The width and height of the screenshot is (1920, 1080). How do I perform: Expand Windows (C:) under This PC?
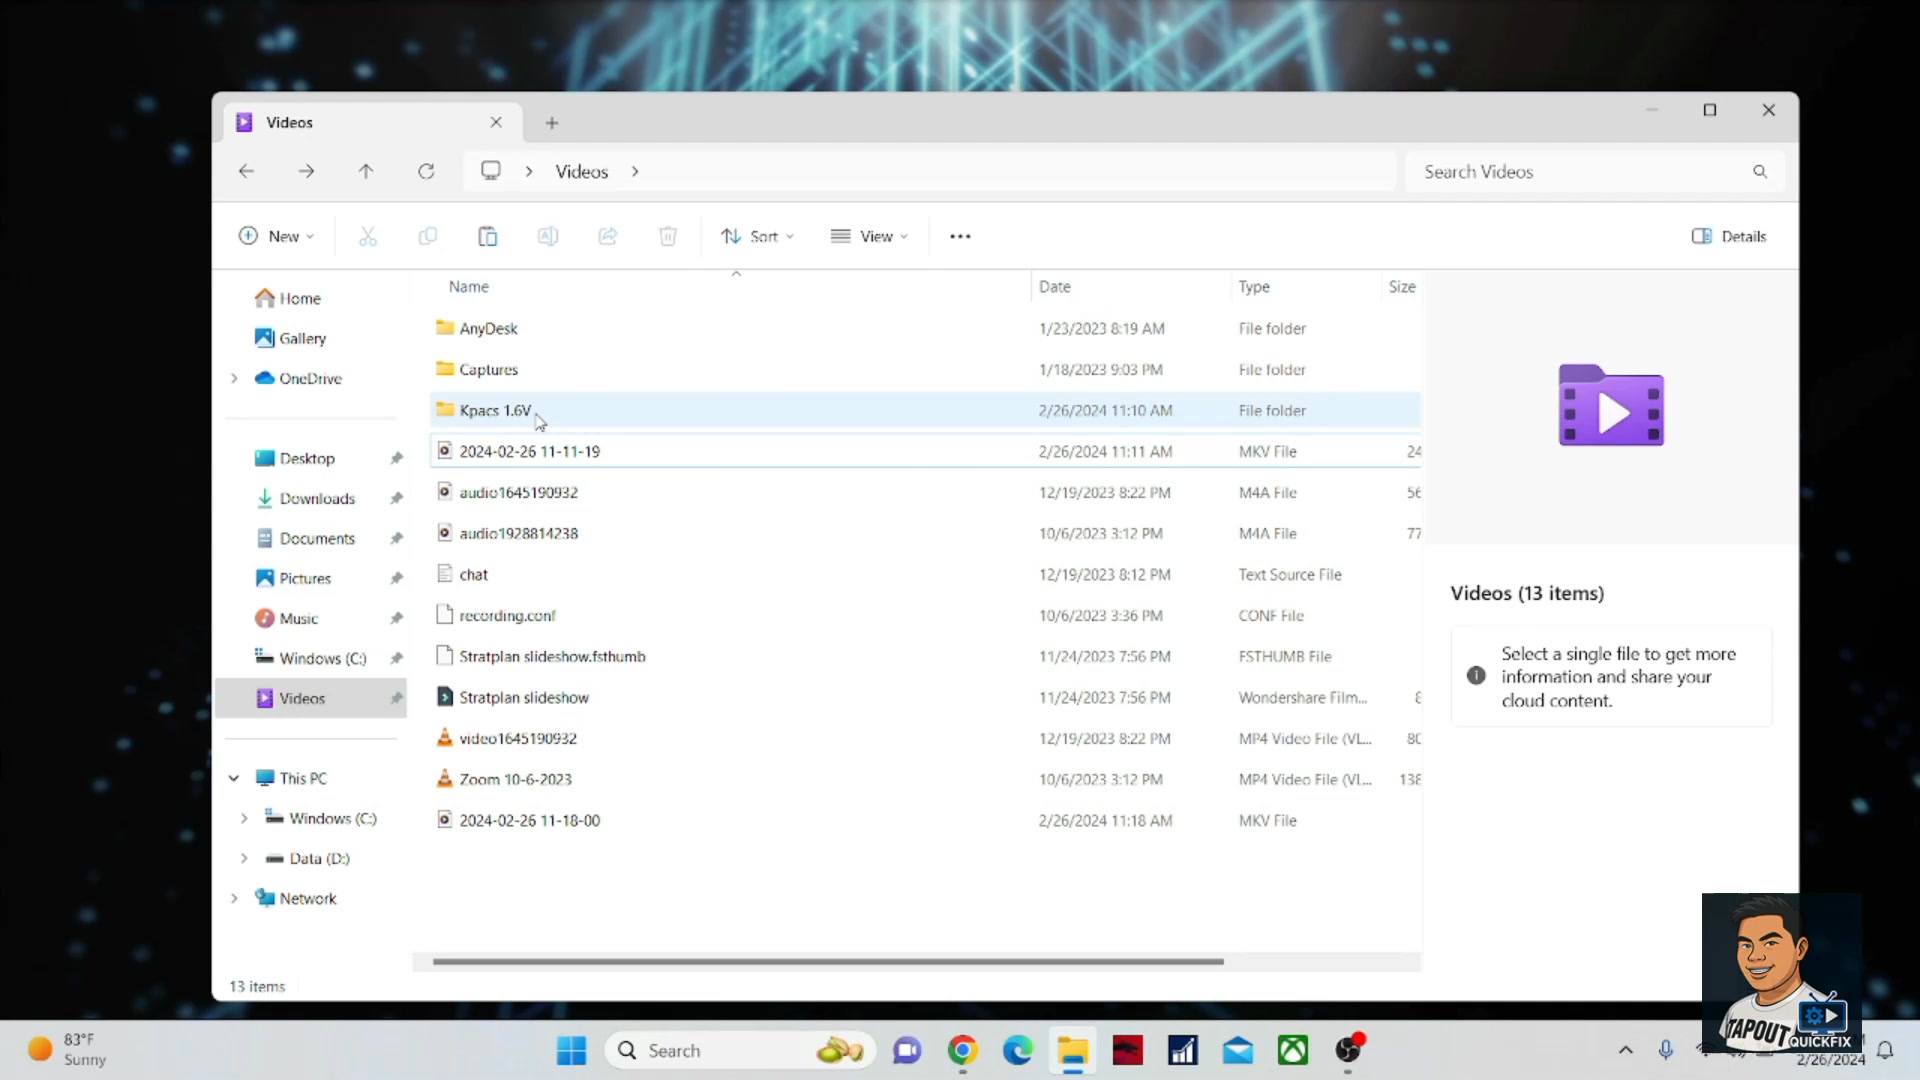[x=244, y=819]
